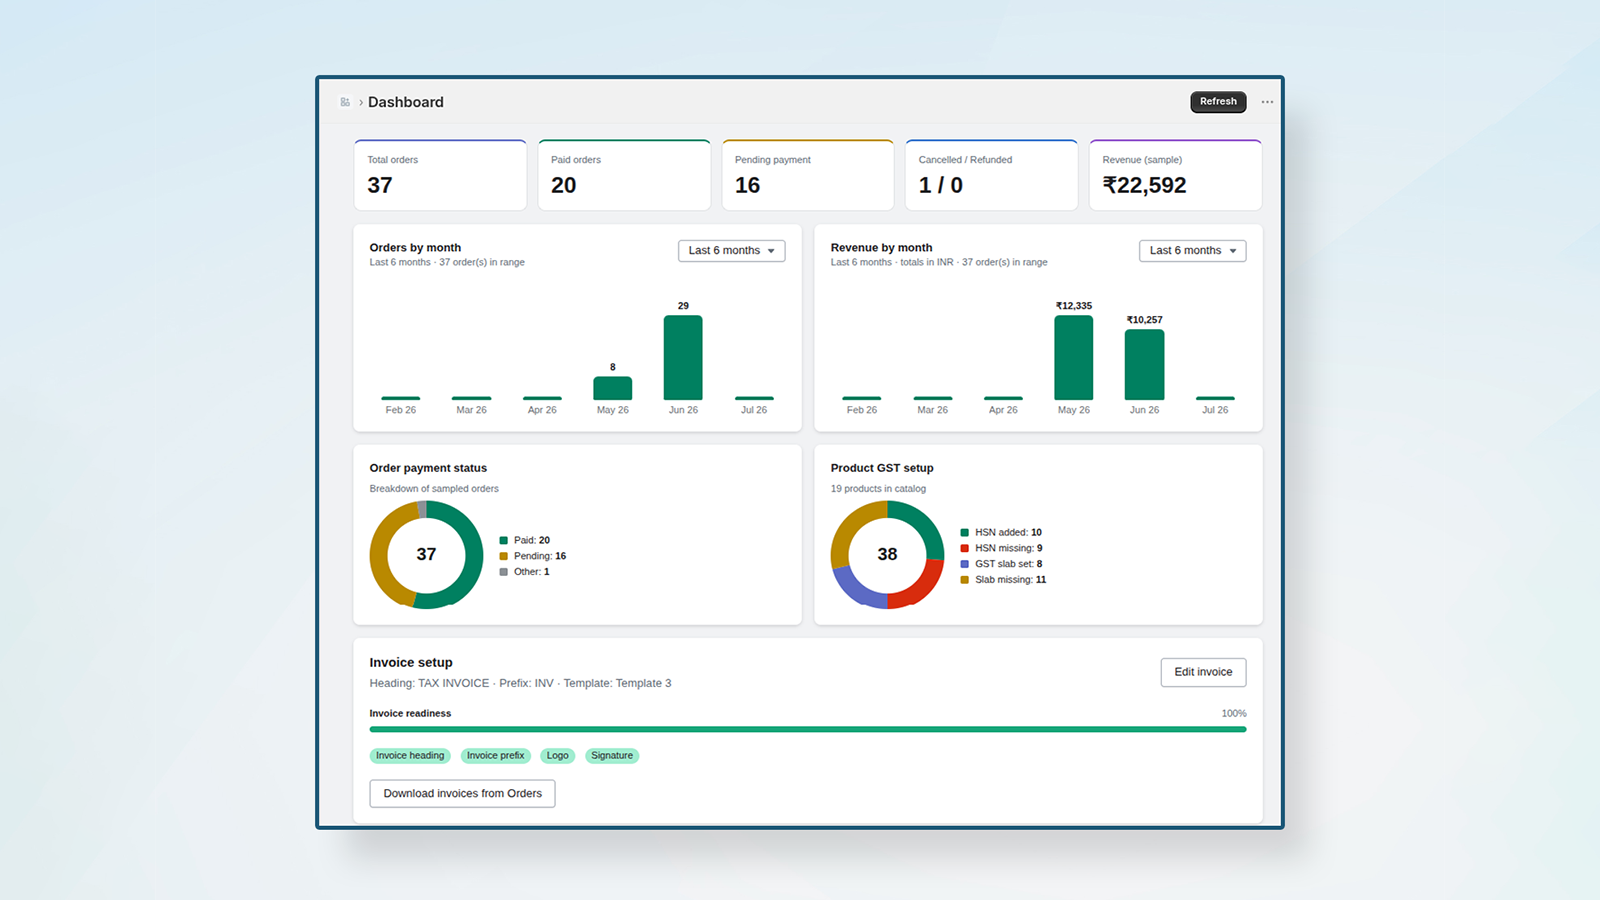Select the Pending payment summary card

coord(808,175)
